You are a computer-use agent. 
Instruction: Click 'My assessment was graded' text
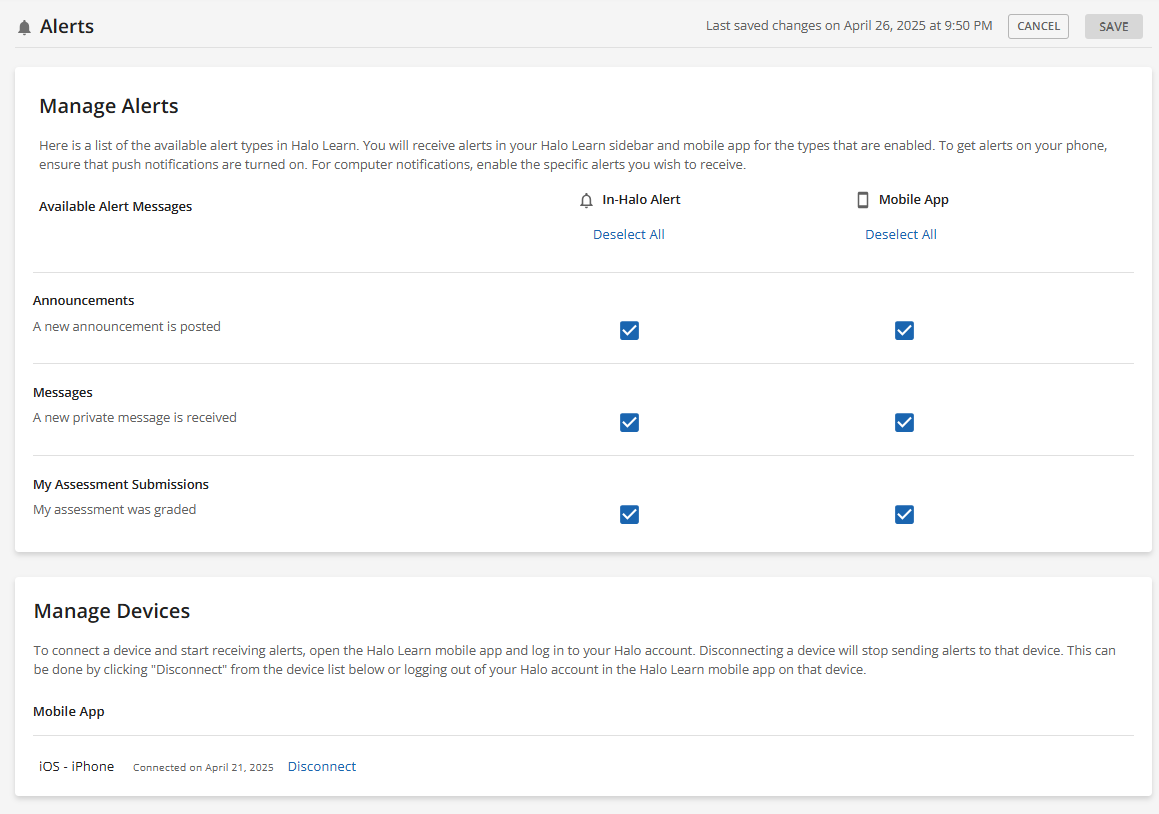(115, 510)
